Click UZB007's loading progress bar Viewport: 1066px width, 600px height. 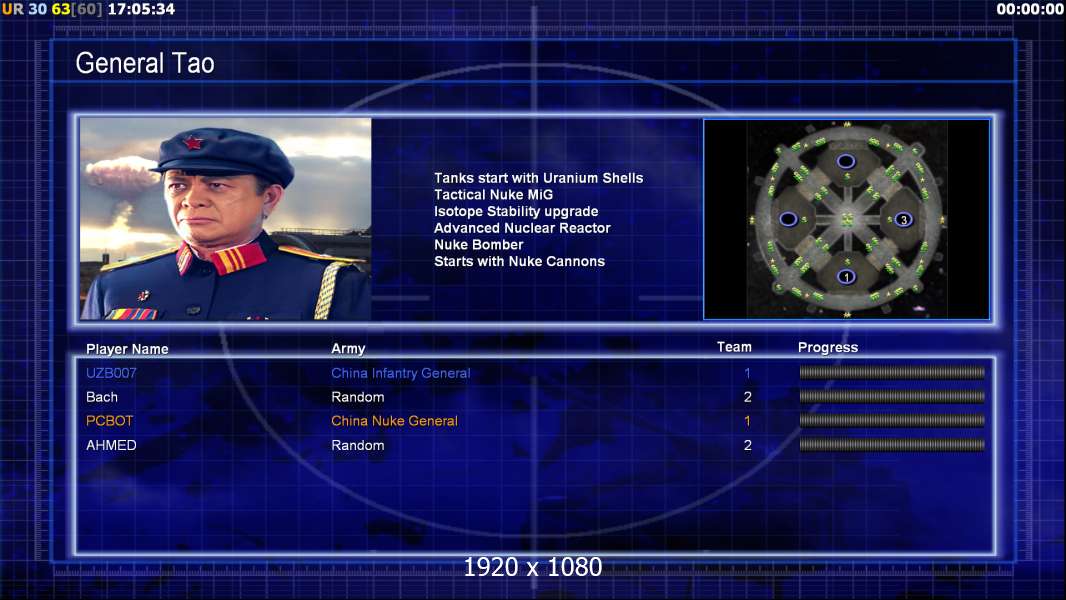pyautogui.click(x=892, y=372)
